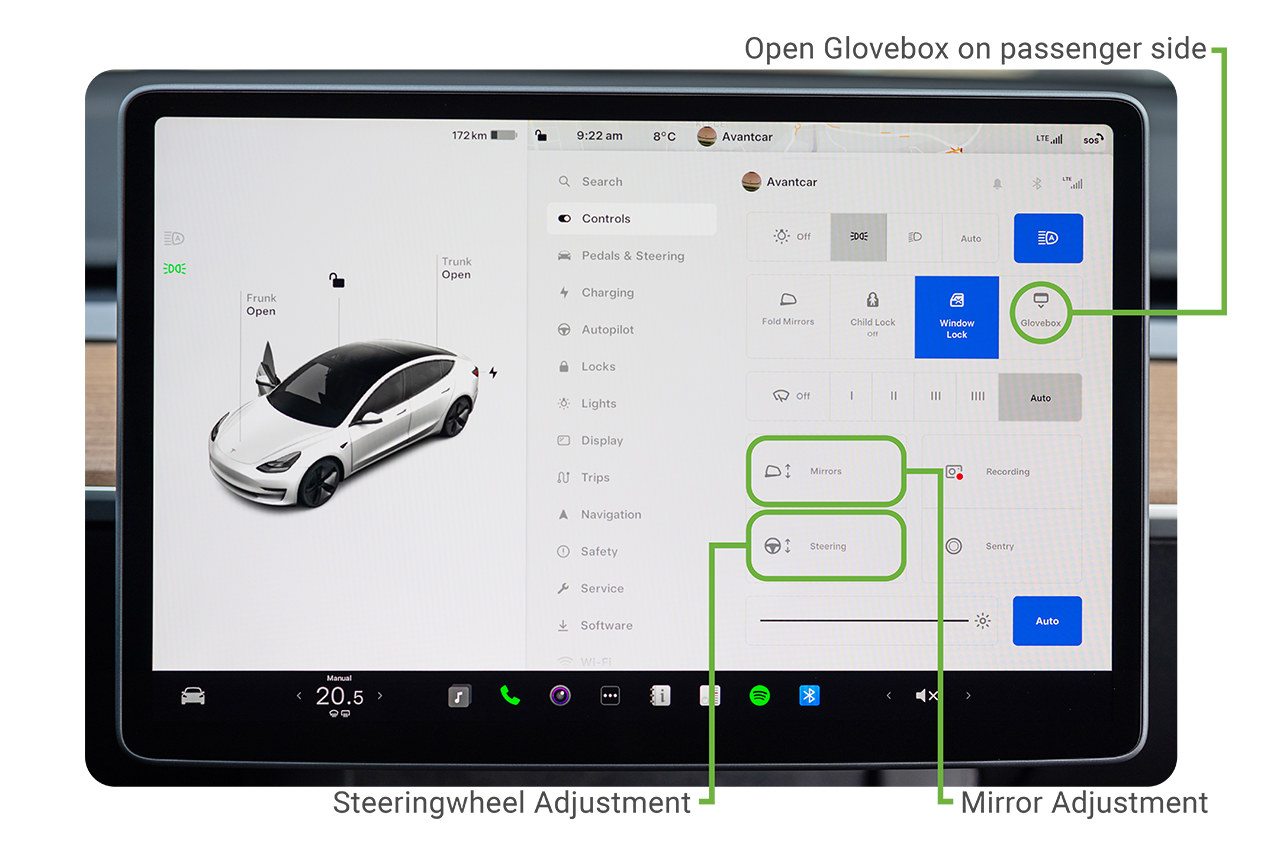Select wiper speed II
The image size is (1280, 853).
894,396
